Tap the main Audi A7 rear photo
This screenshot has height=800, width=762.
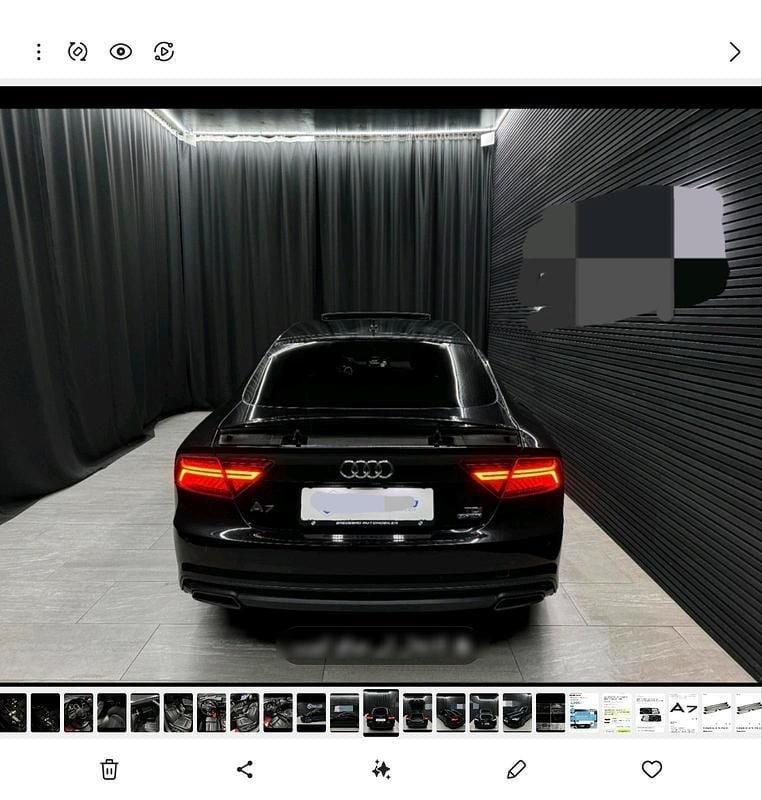pyautogui.click(x=380, y=395)
